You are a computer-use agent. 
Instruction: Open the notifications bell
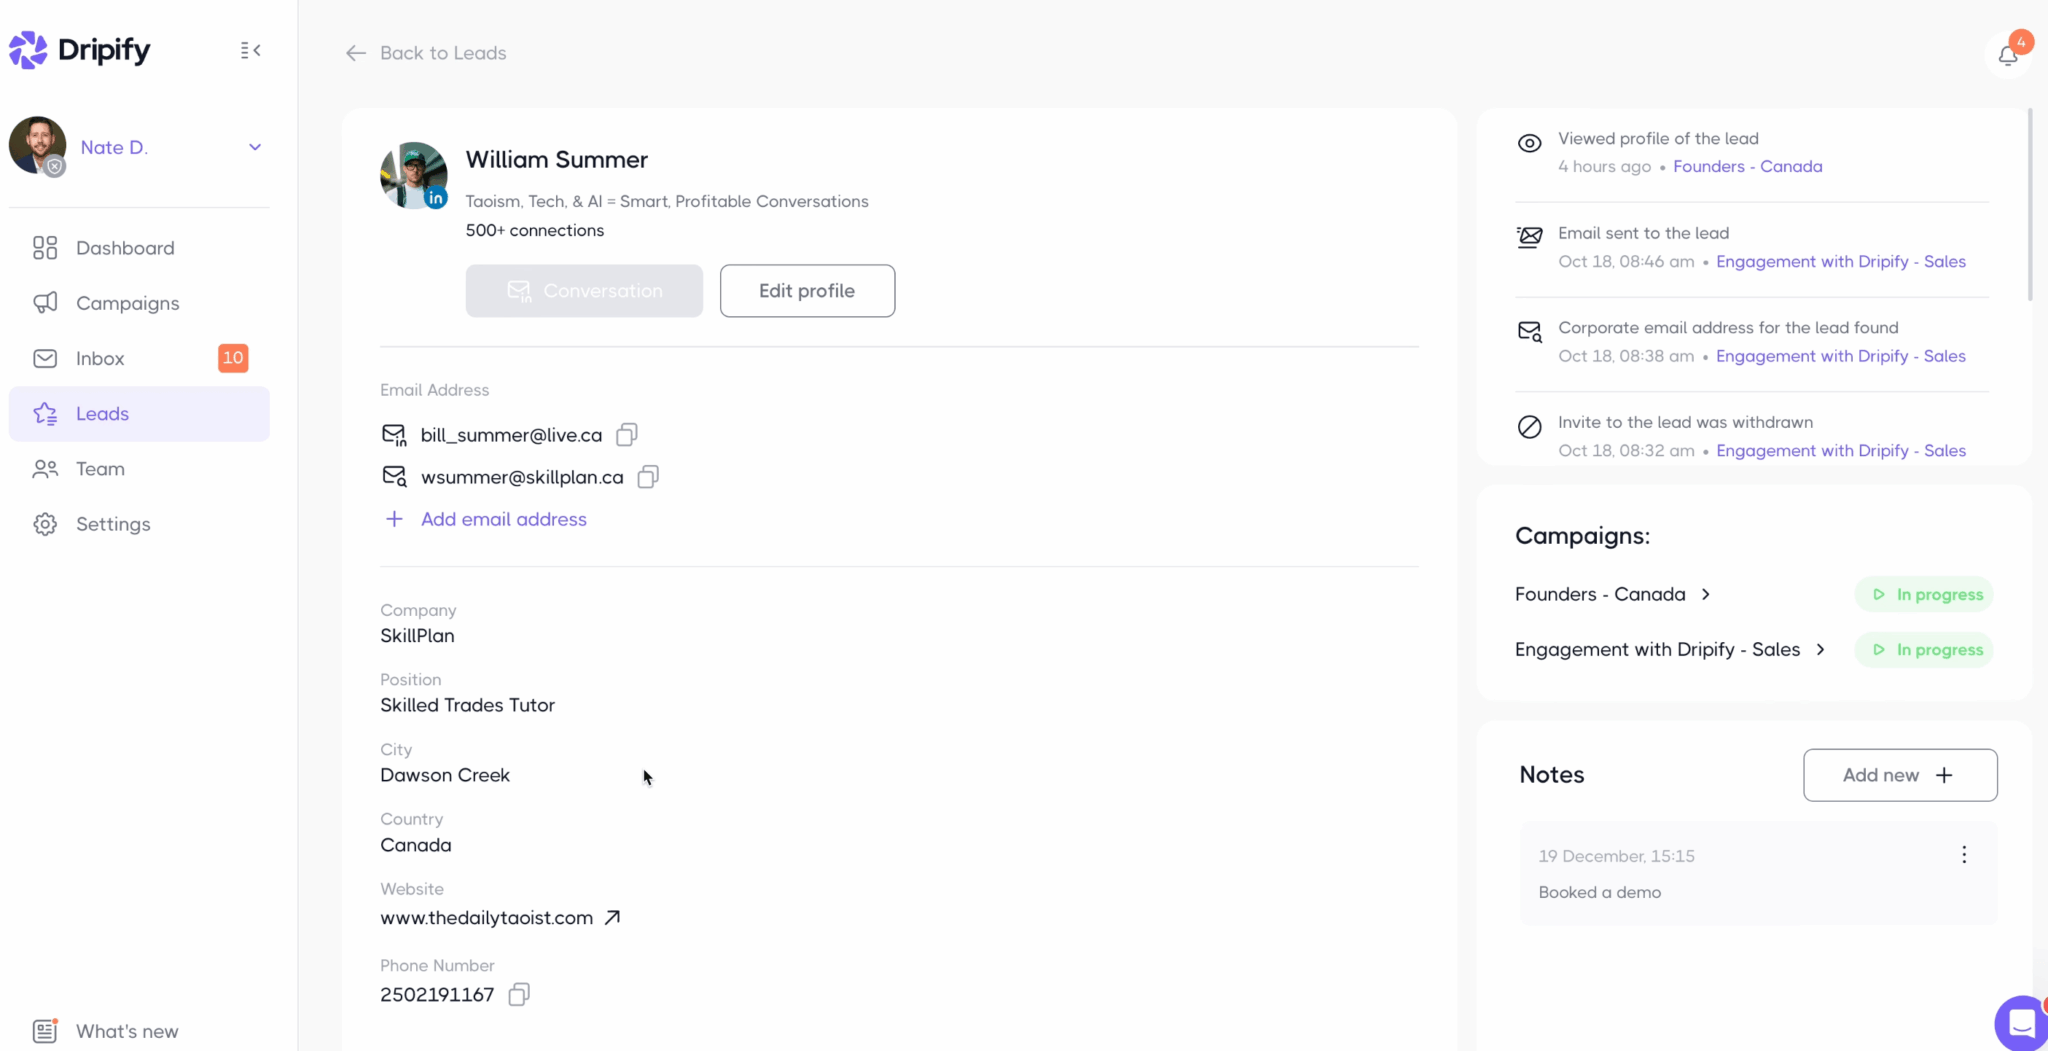click(x=2008, y=55)
